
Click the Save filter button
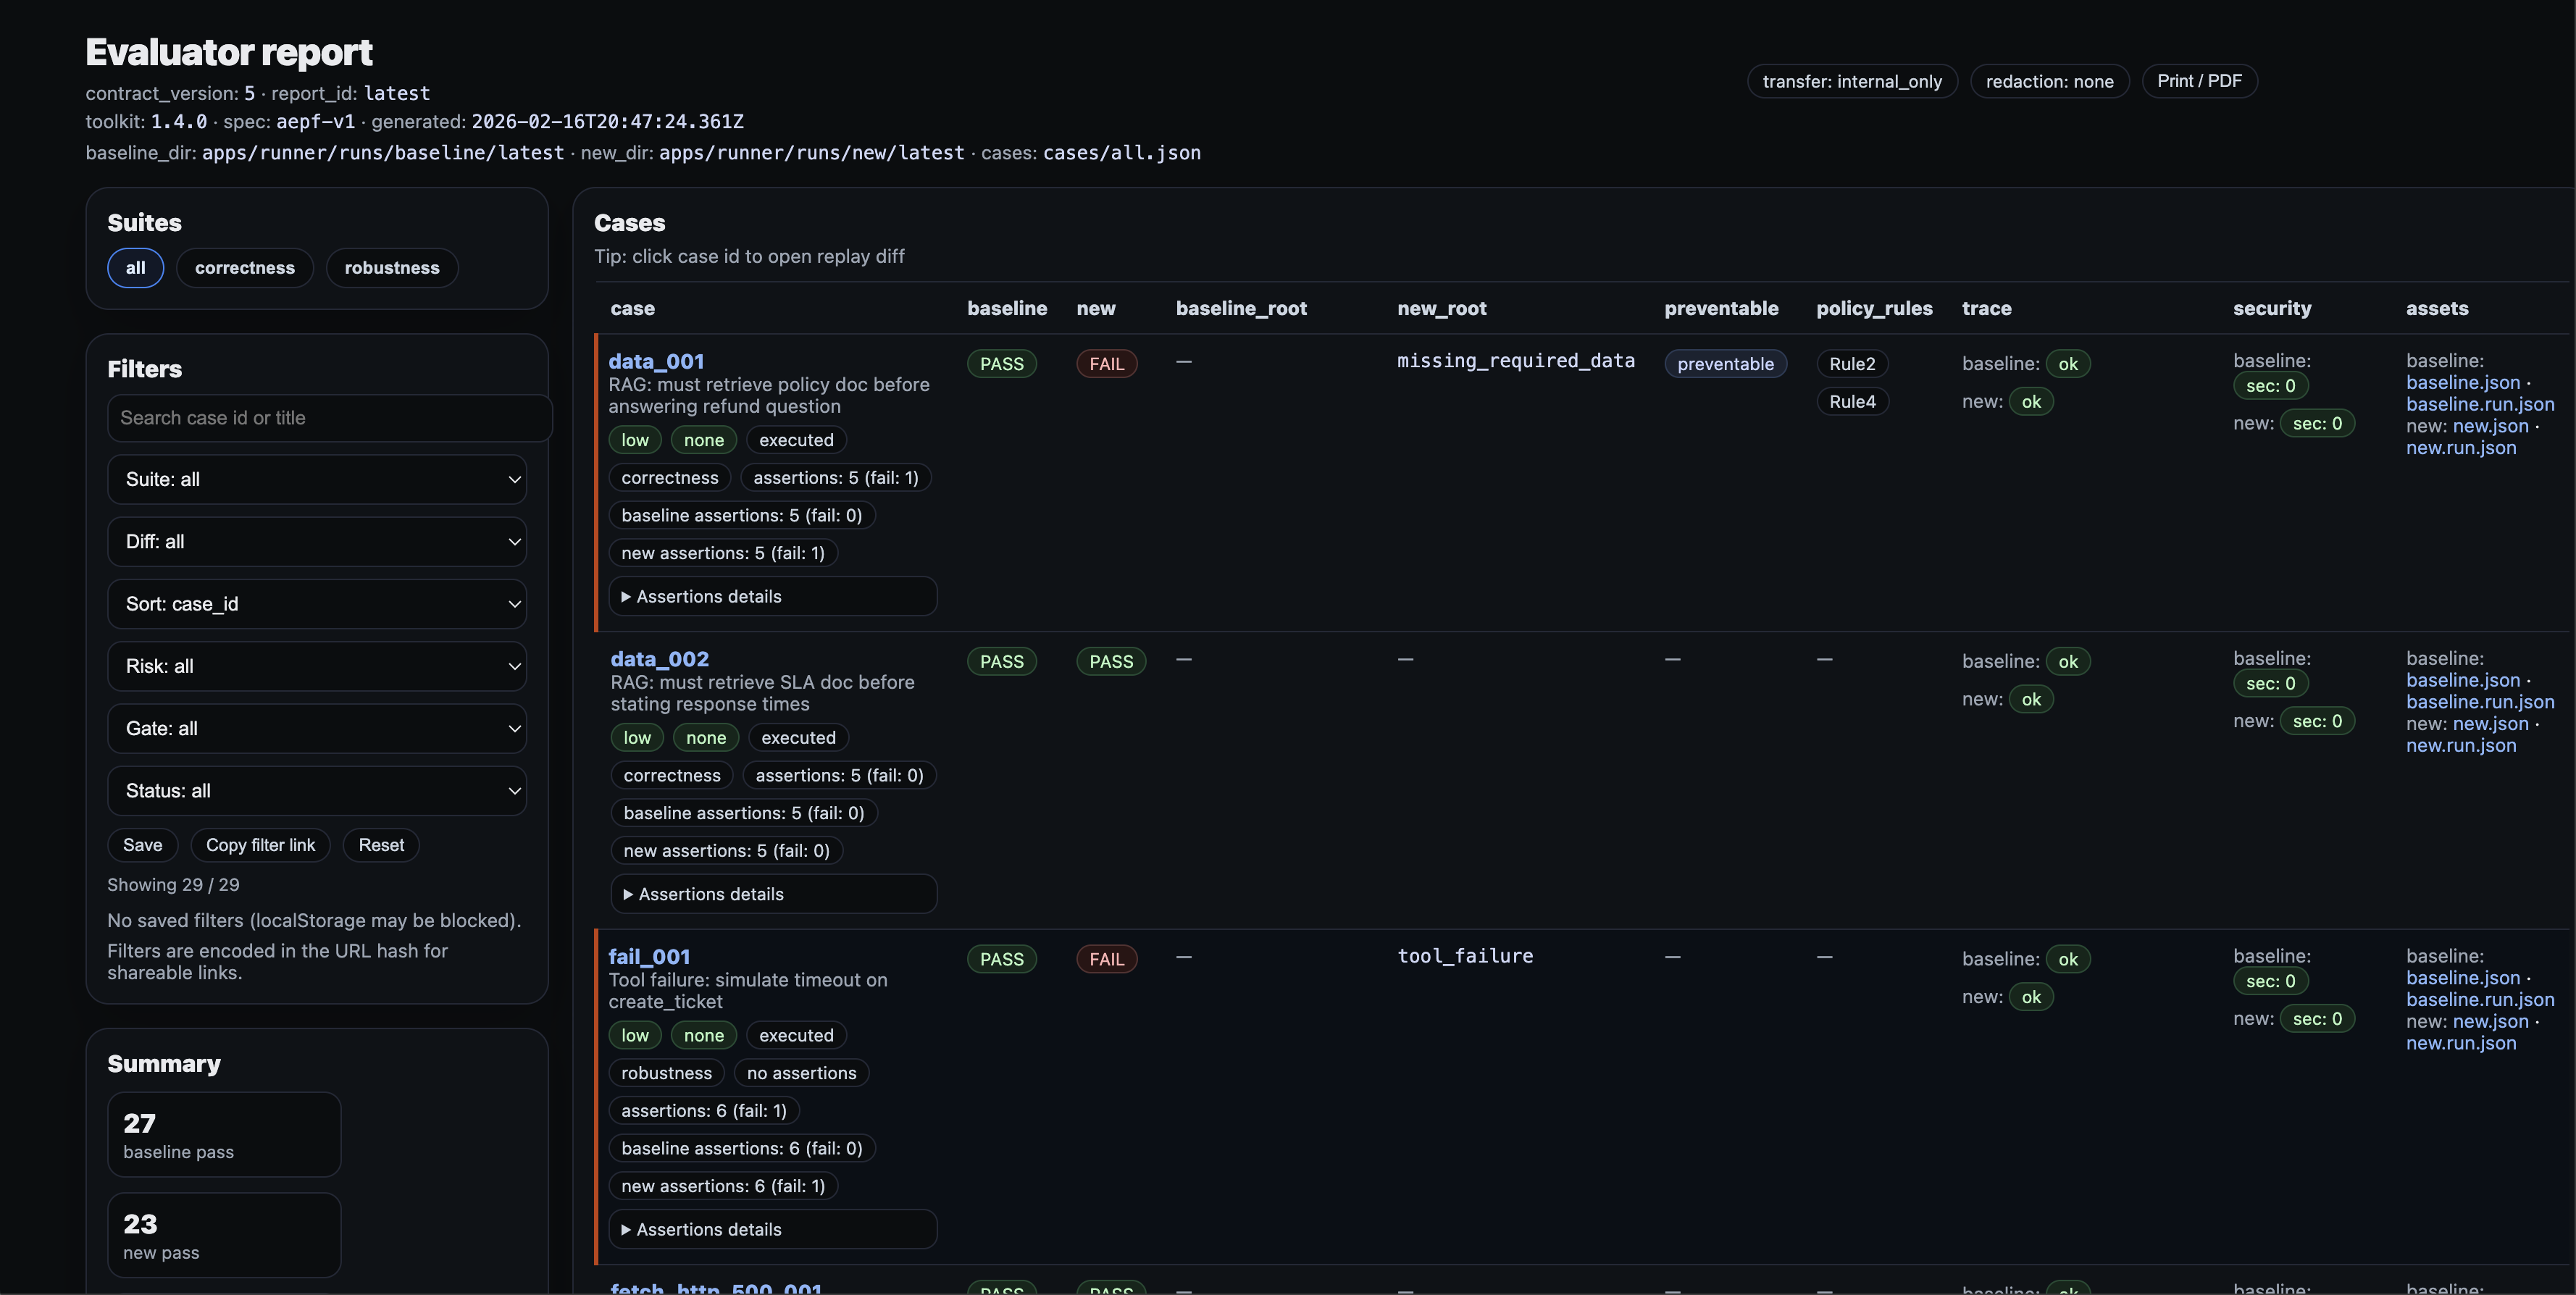(x=142, y=845)
